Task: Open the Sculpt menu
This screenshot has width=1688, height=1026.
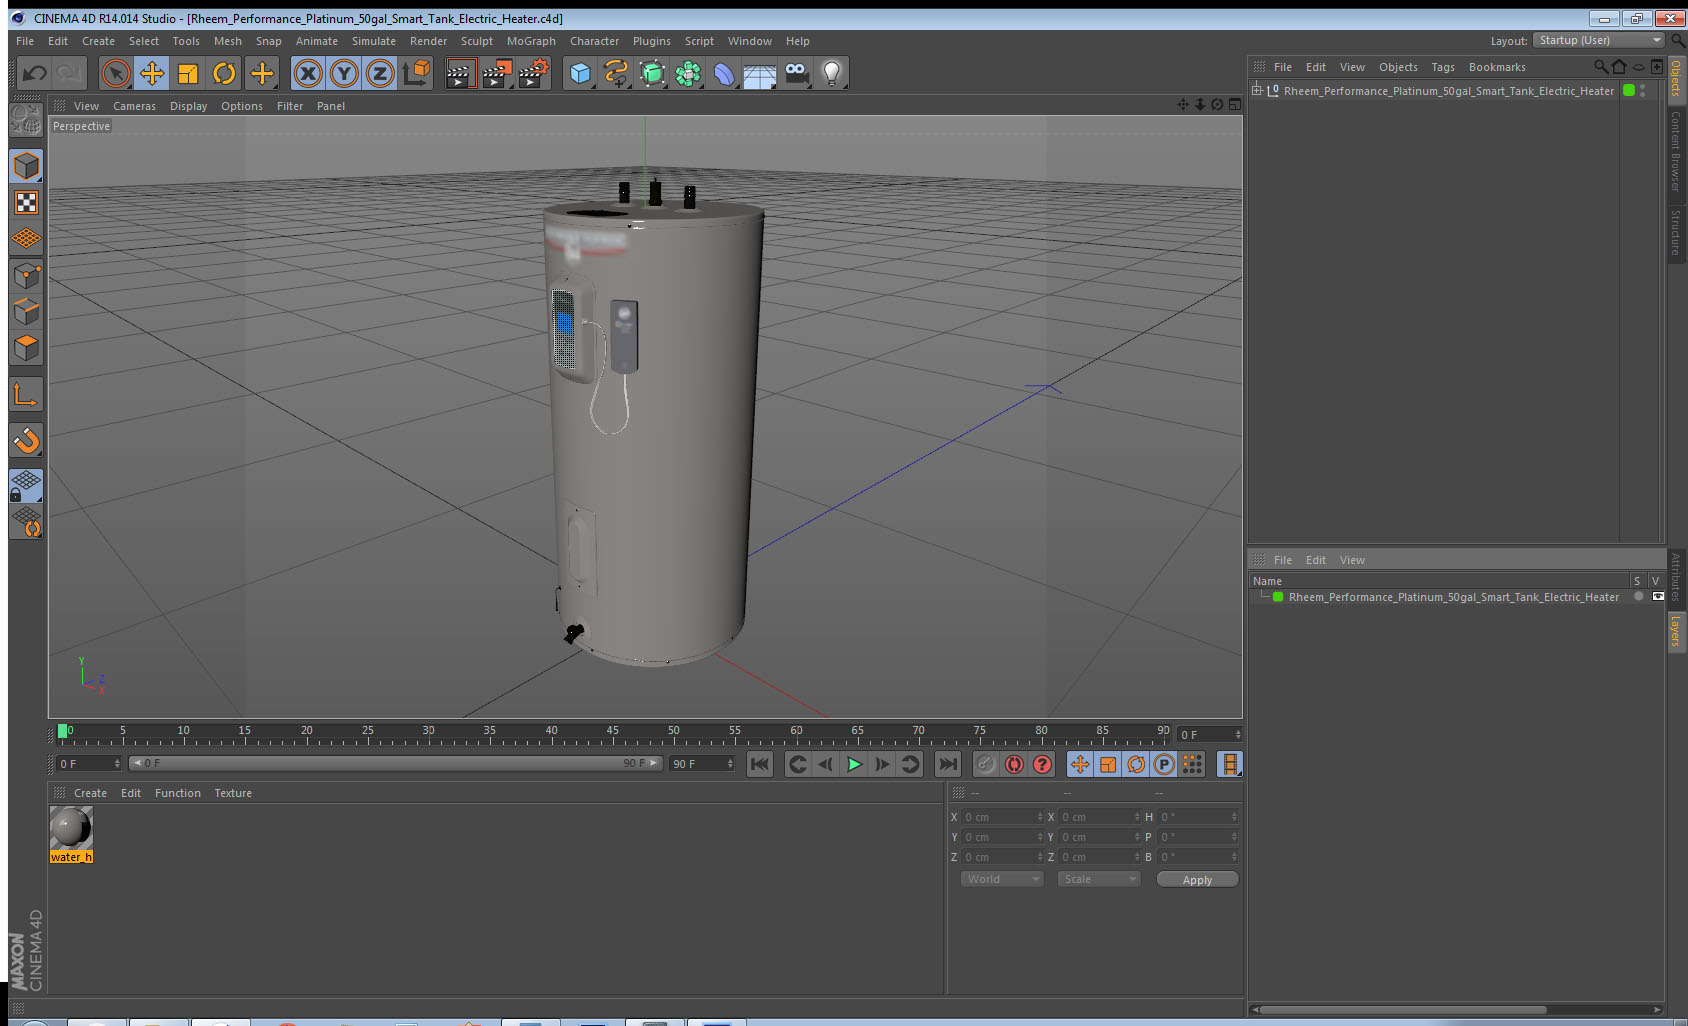Action: pyautogui.click(x=477, y=41)
